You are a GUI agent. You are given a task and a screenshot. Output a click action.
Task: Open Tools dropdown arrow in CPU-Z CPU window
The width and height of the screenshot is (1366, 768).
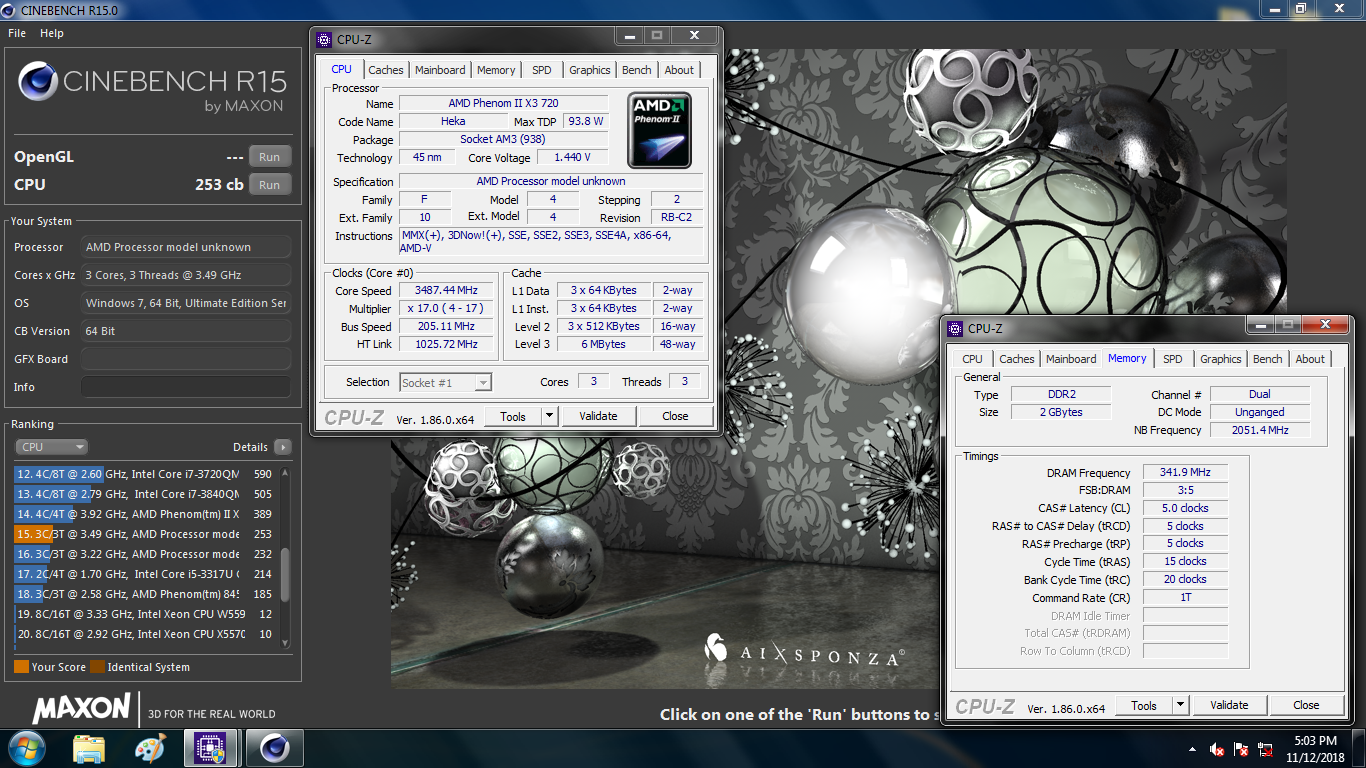click(x=549, y=416)
